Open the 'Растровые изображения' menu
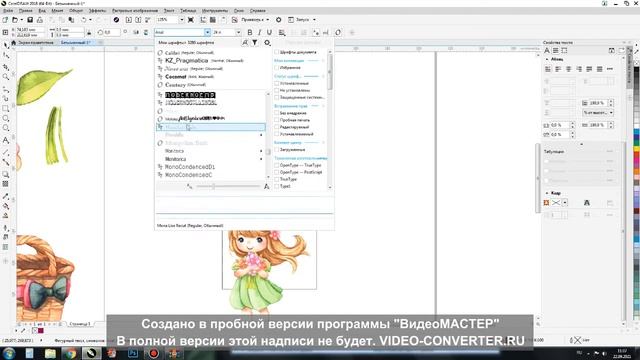 click(x=135, y=11)
